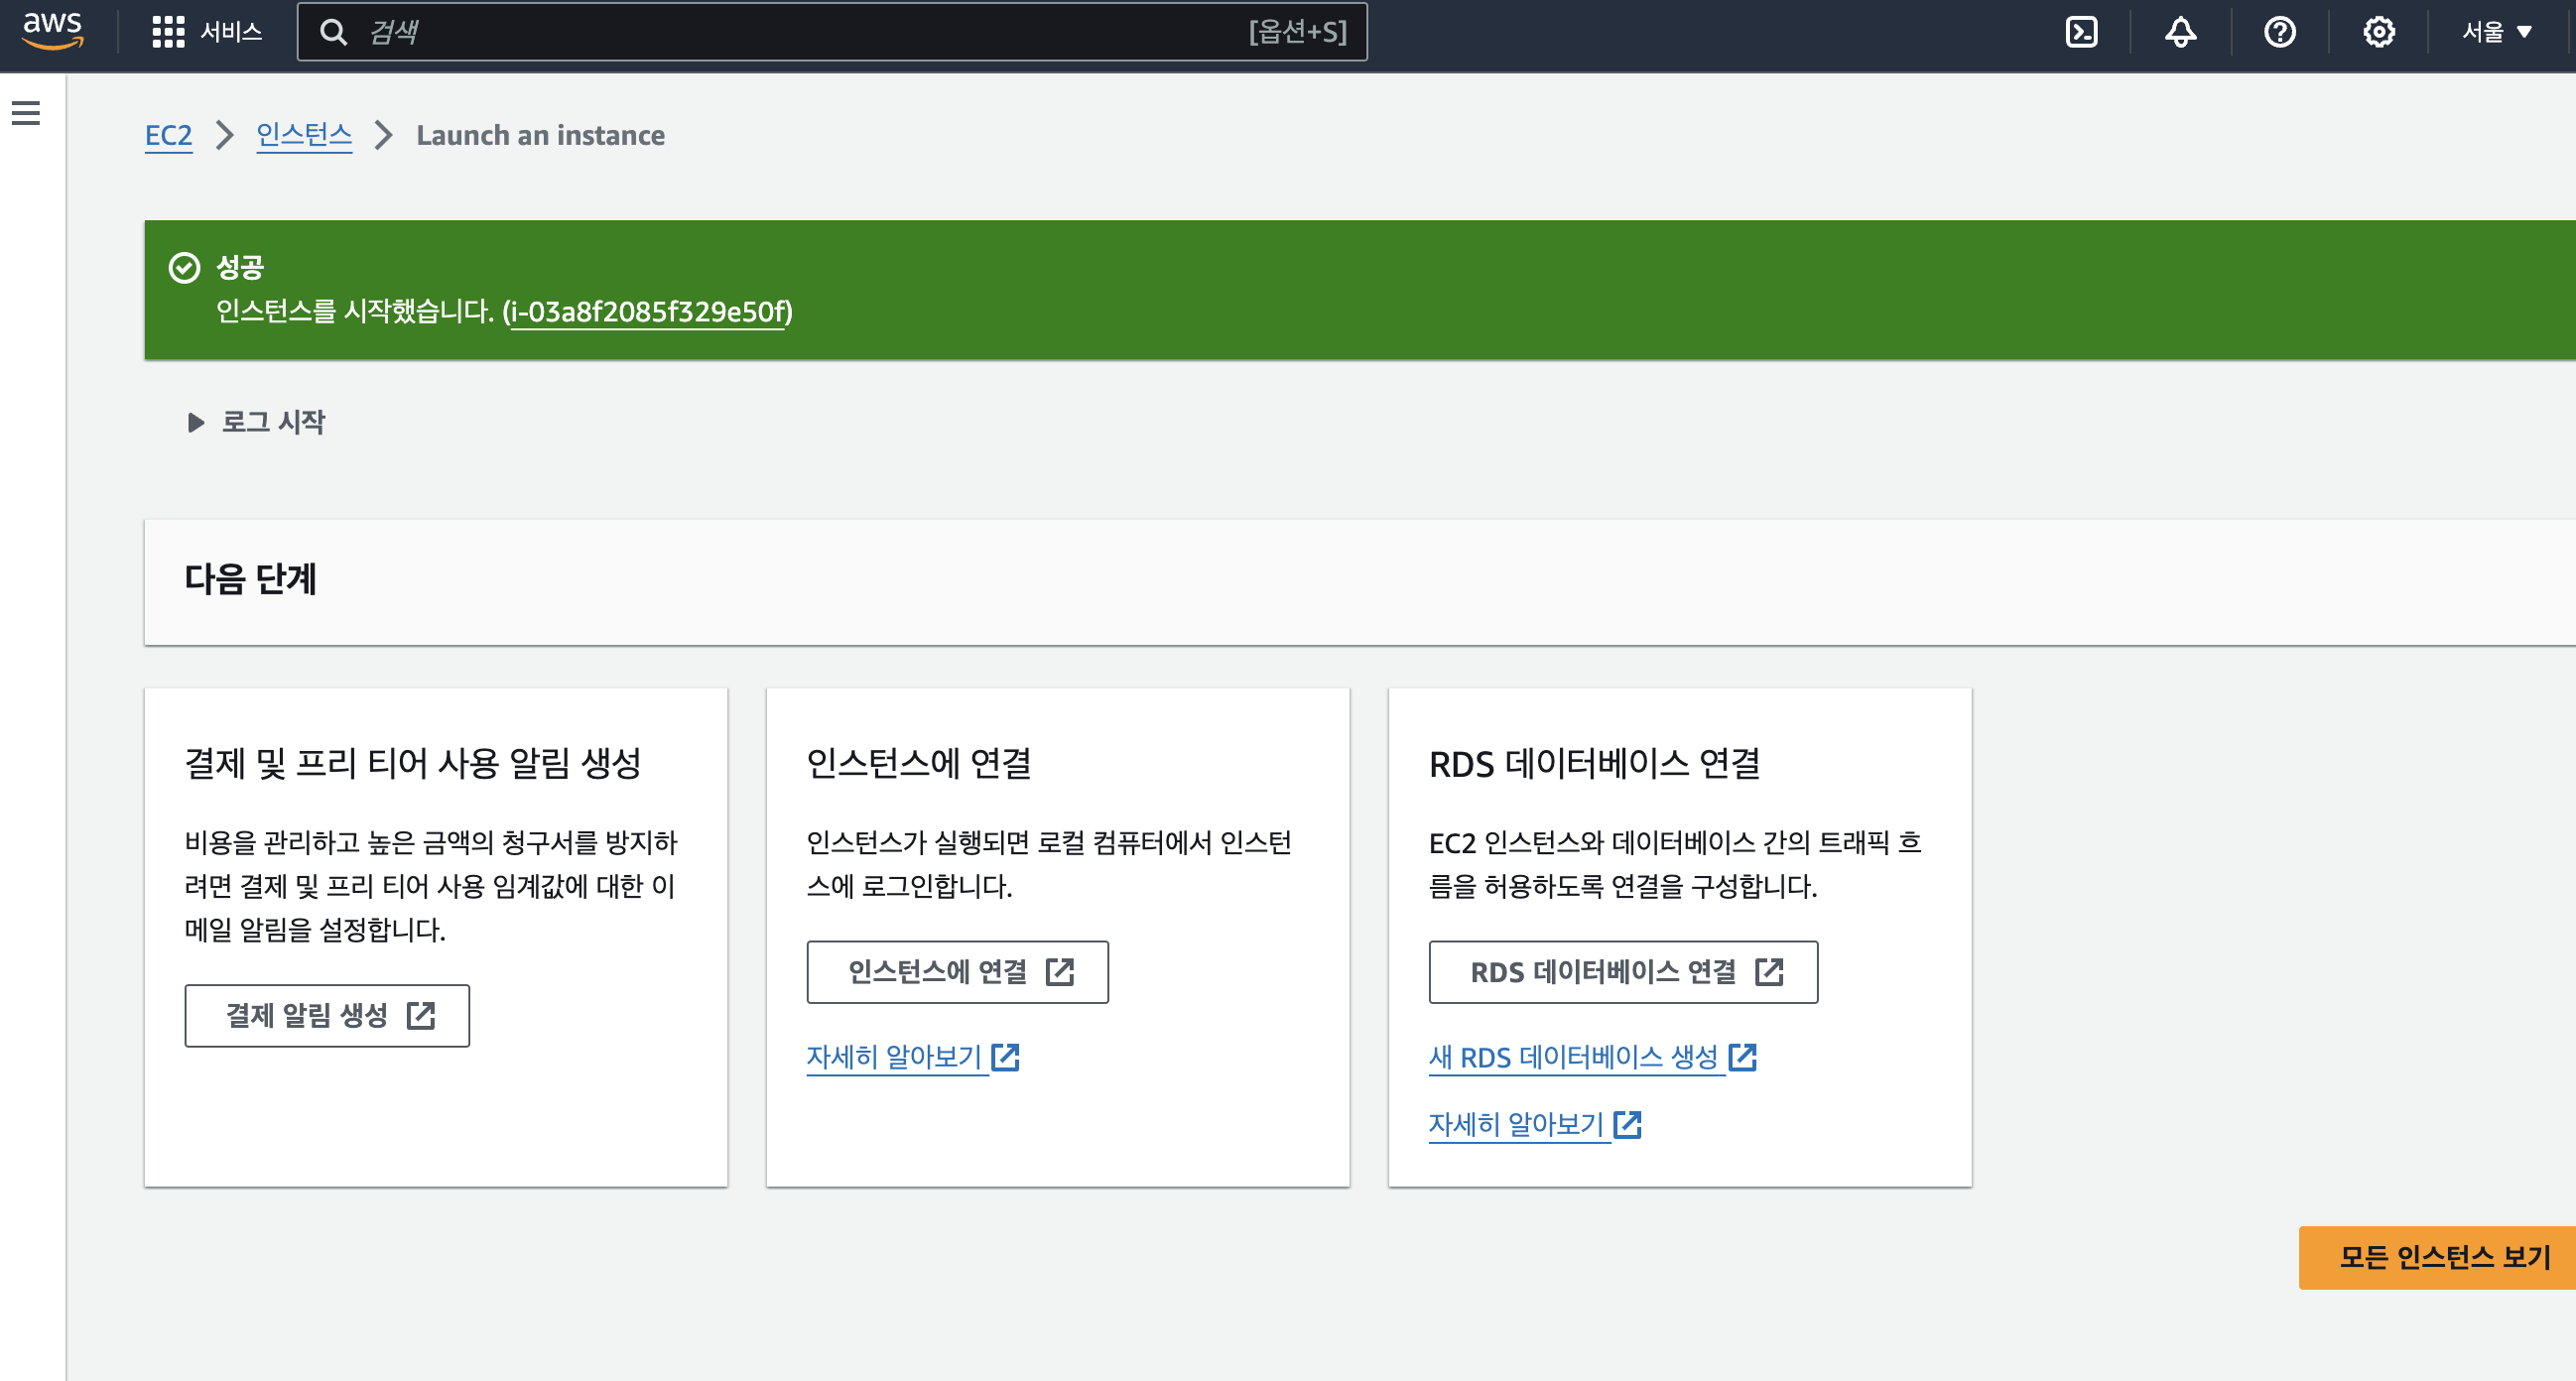The width and height of the screenshot is (2576, 1381).
Task: Open the hamburger side navigation menu
Action: [x=26, y=113]
